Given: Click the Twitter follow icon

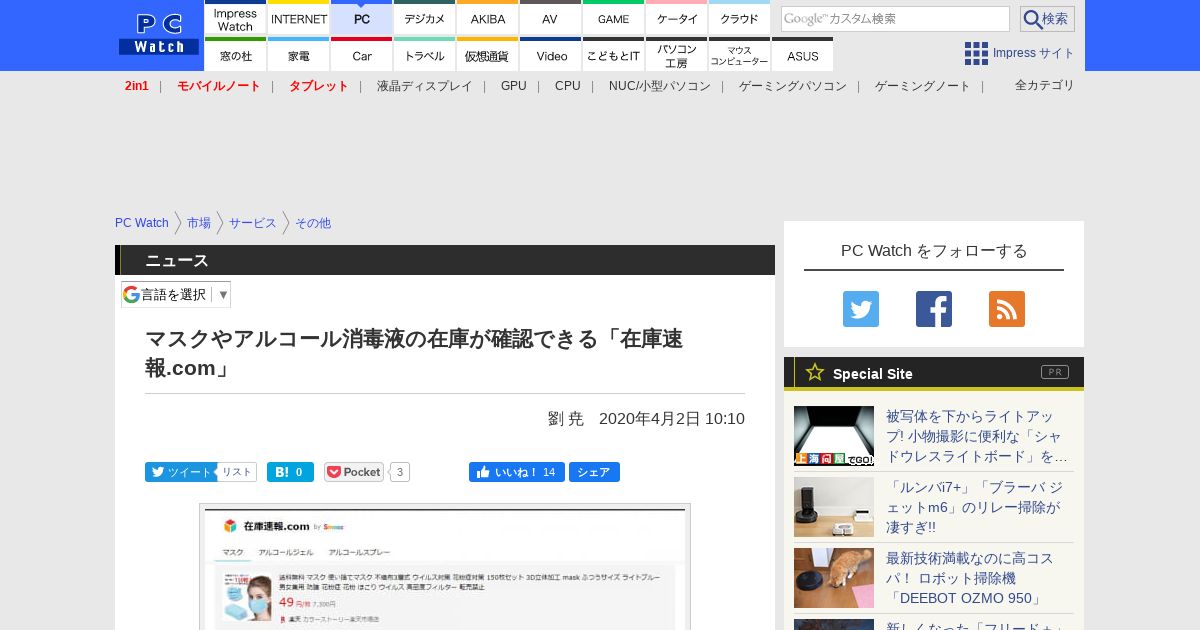Looking at the screenshot, I should (x=860, y=309).
